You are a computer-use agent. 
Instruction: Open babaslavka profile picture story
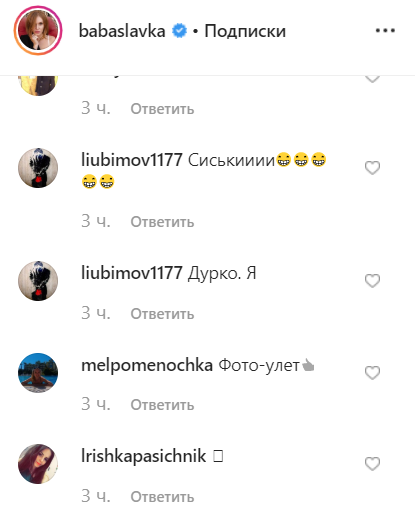click(x=38, y=30)
